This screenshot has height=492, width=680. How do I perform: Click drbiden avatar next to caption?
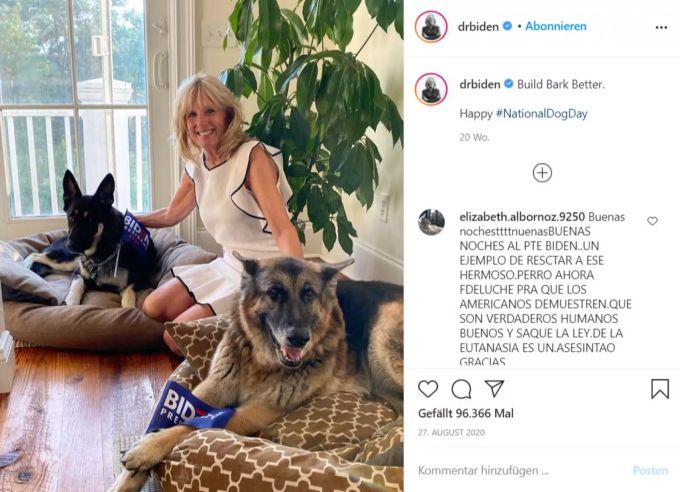point(431,89)
